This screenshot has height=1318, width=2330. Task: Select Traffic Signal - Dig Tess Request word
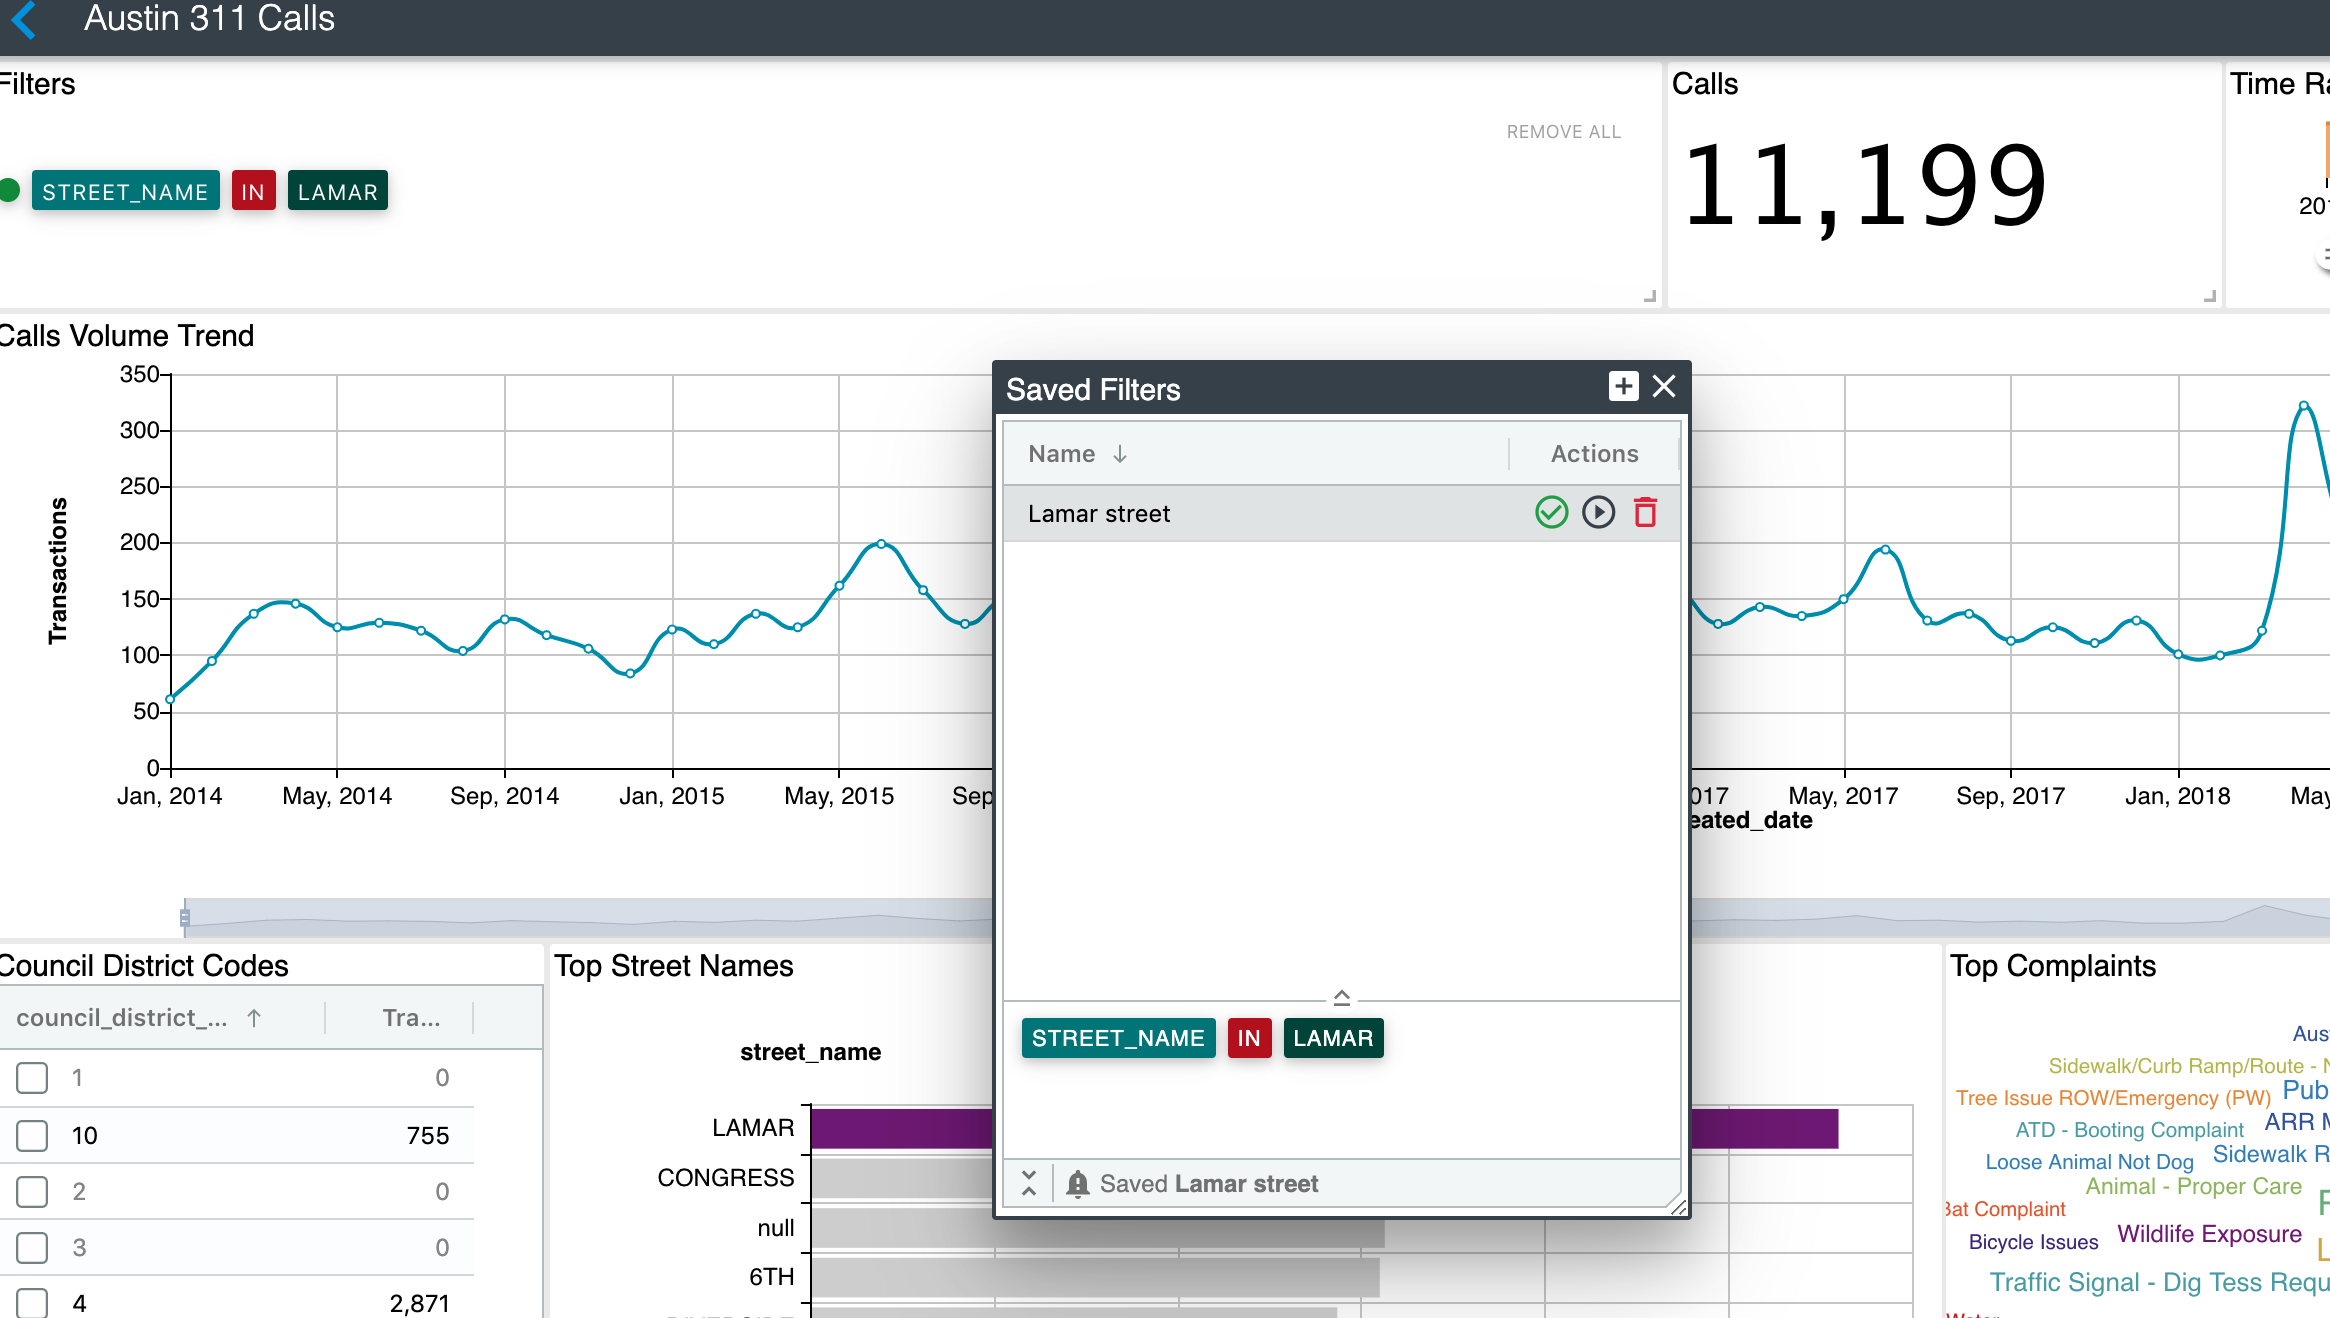[x=2159, y=1282]
